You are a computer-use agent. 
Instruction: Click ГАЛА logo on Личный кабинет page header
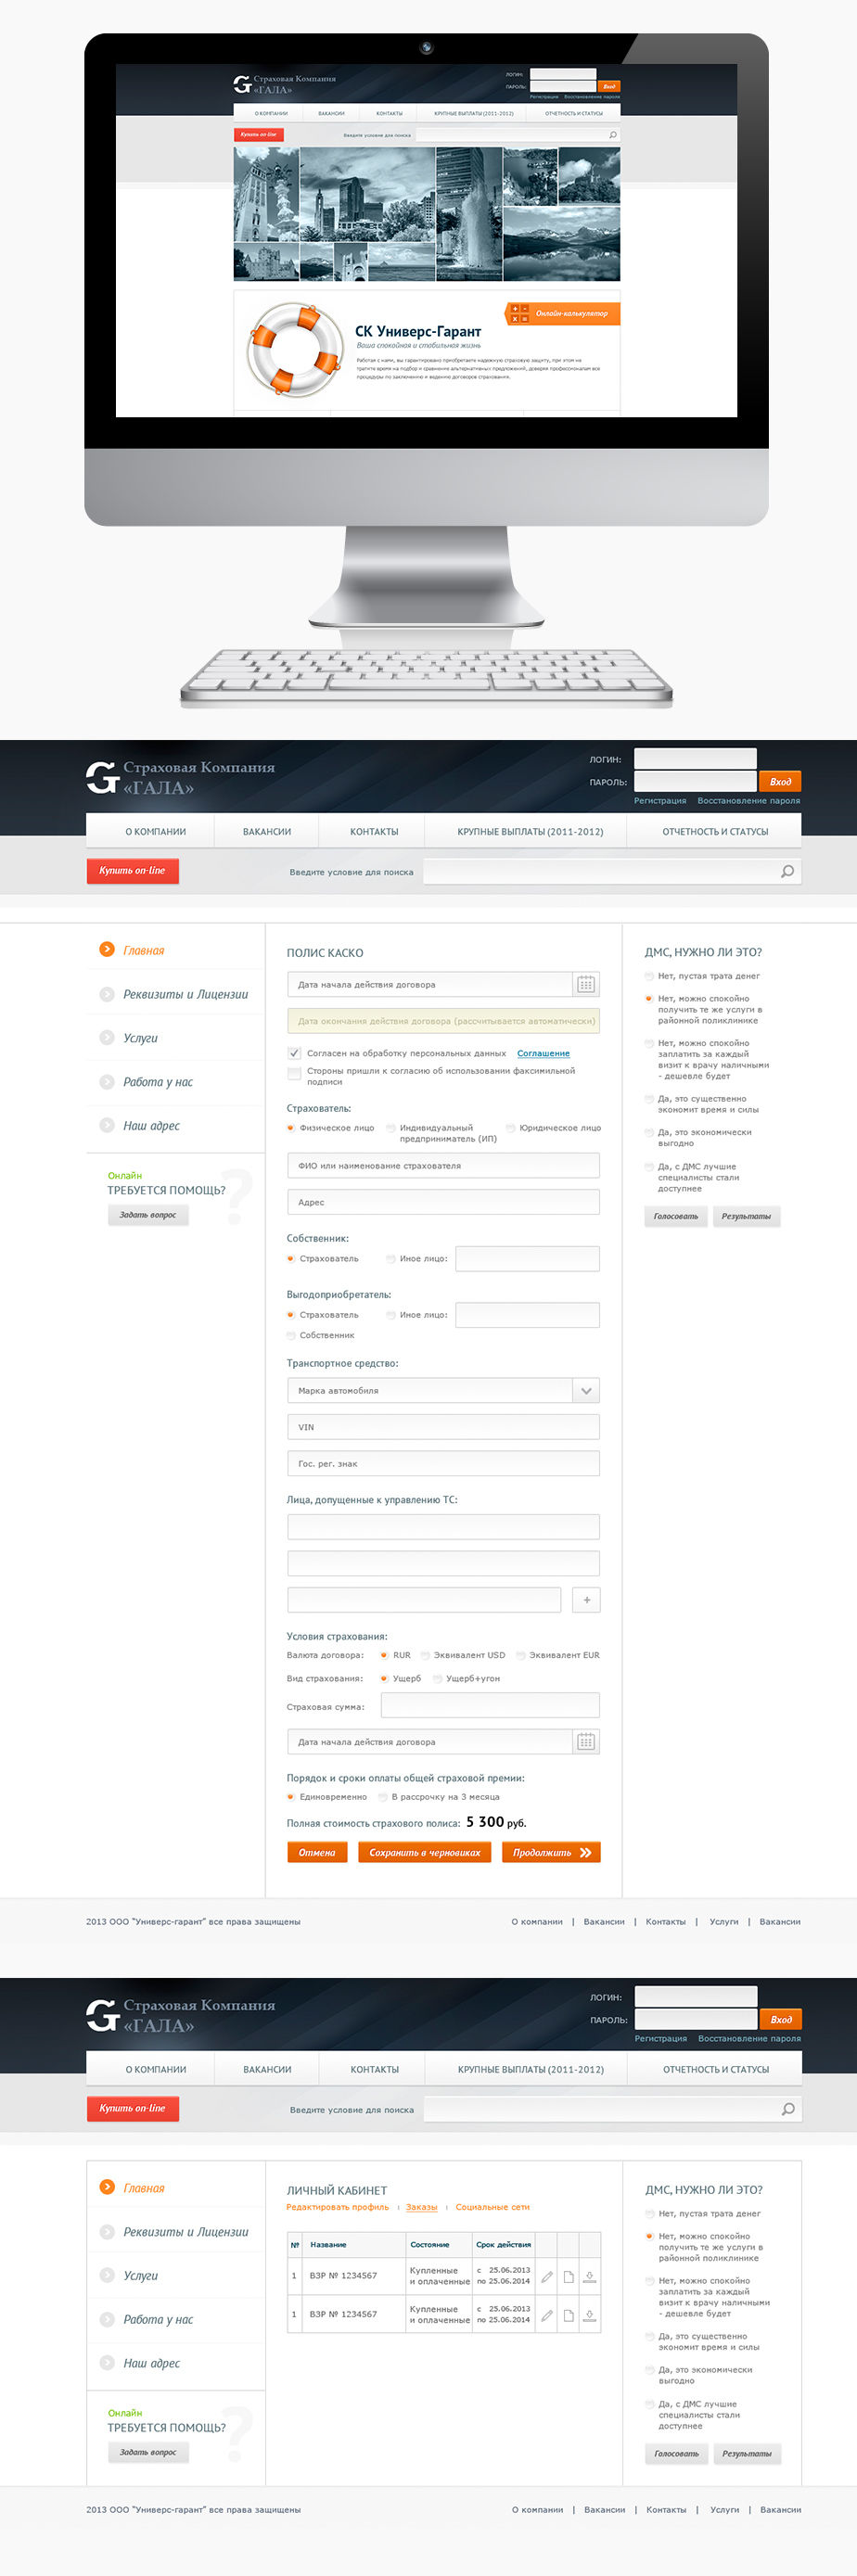(180, 2015)
